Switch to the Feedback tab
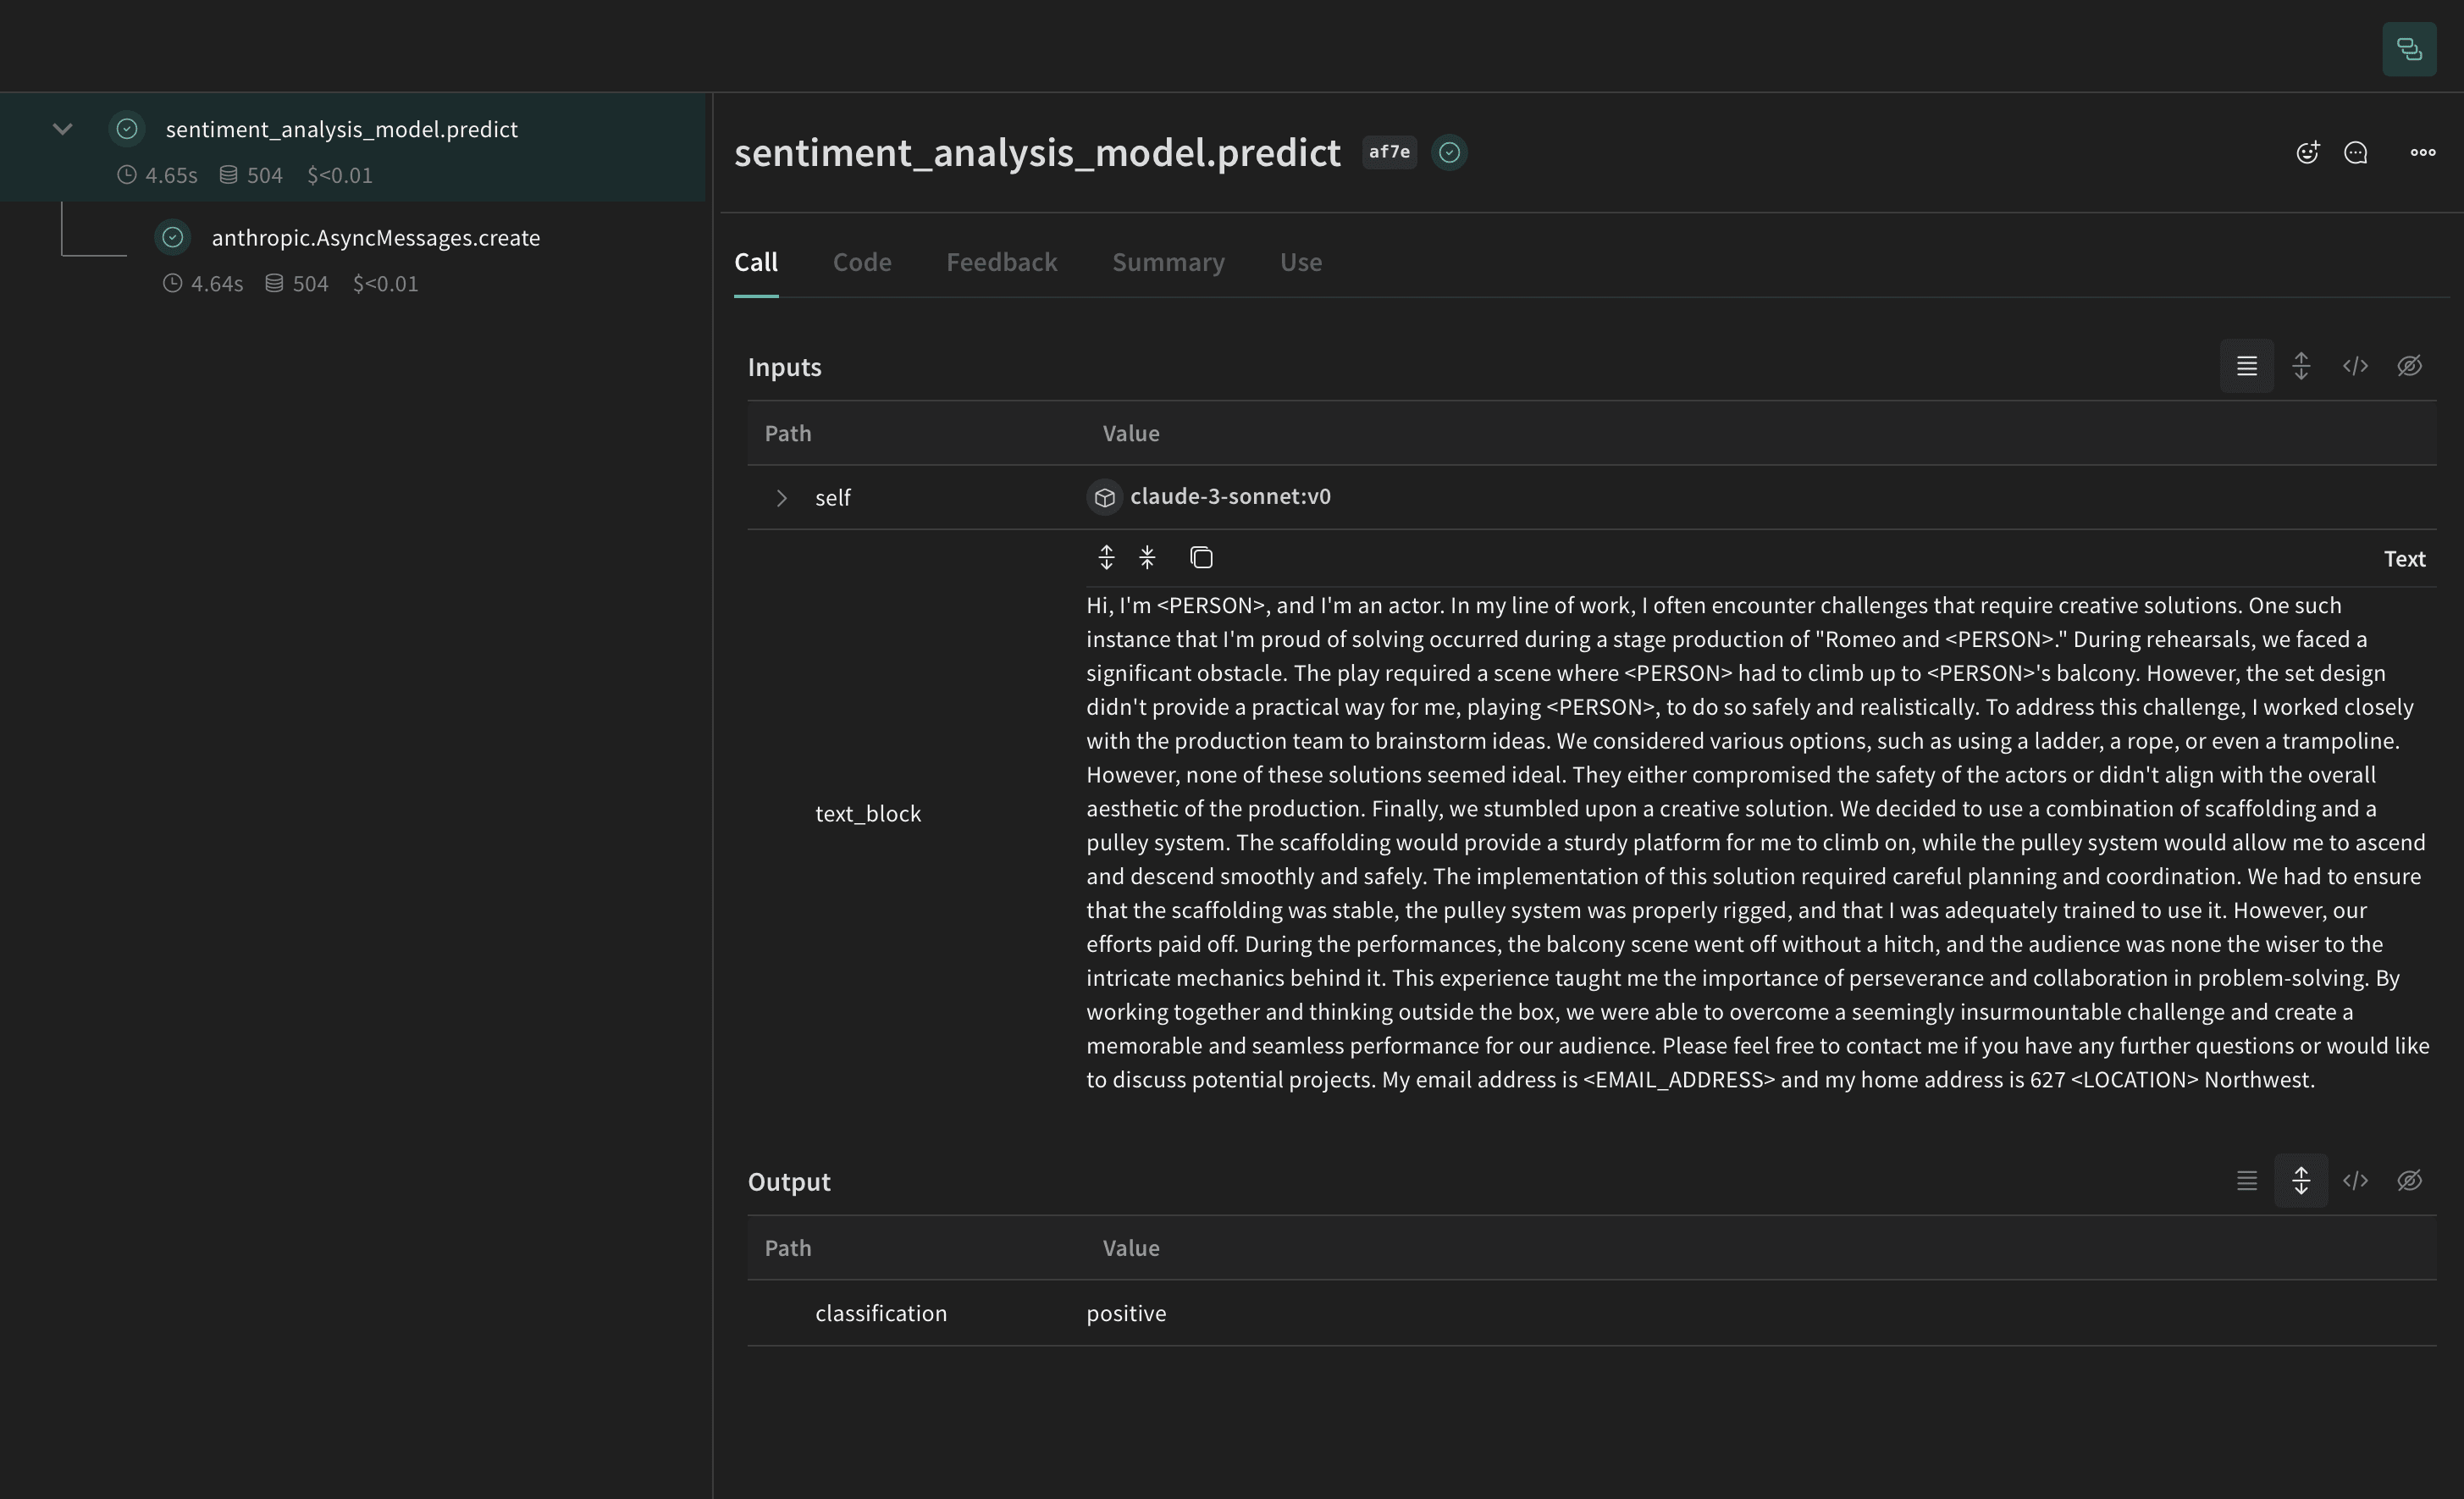Image resolution: width=2464 pixels, height=1499 pixels. (x=1001, y=262)
